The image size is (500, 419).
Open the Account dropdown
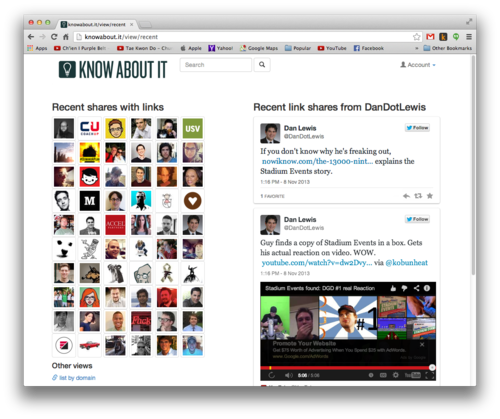[418, 65]
